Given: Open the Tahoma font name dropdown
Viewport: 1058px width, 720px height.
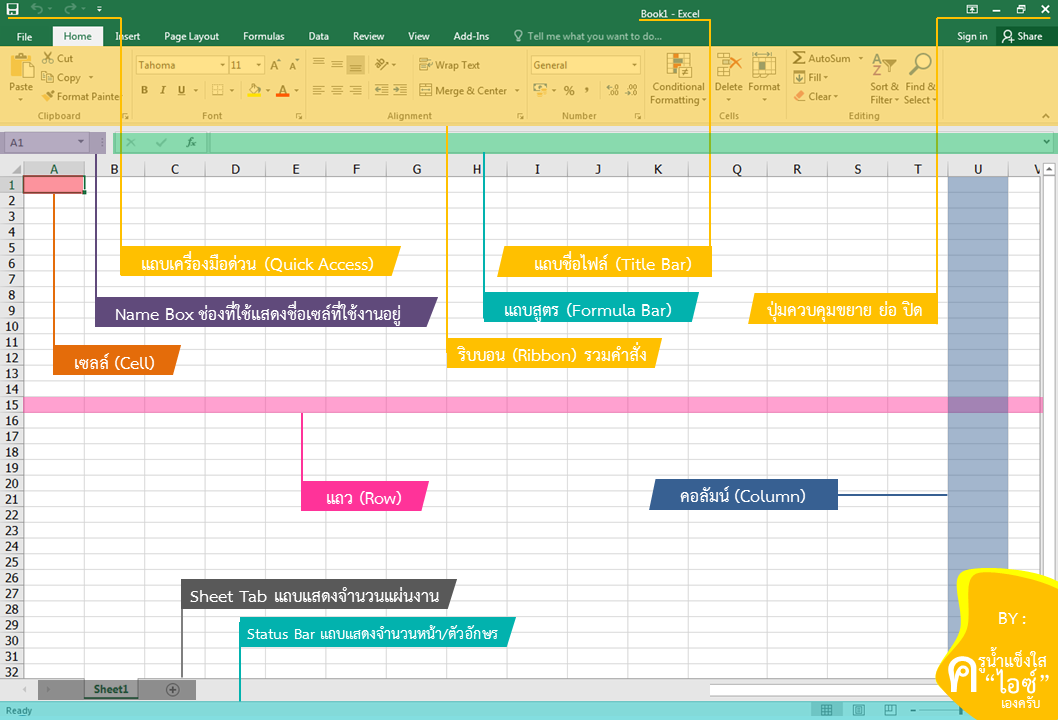Looking at the screenshot, I should coord(221,66).
